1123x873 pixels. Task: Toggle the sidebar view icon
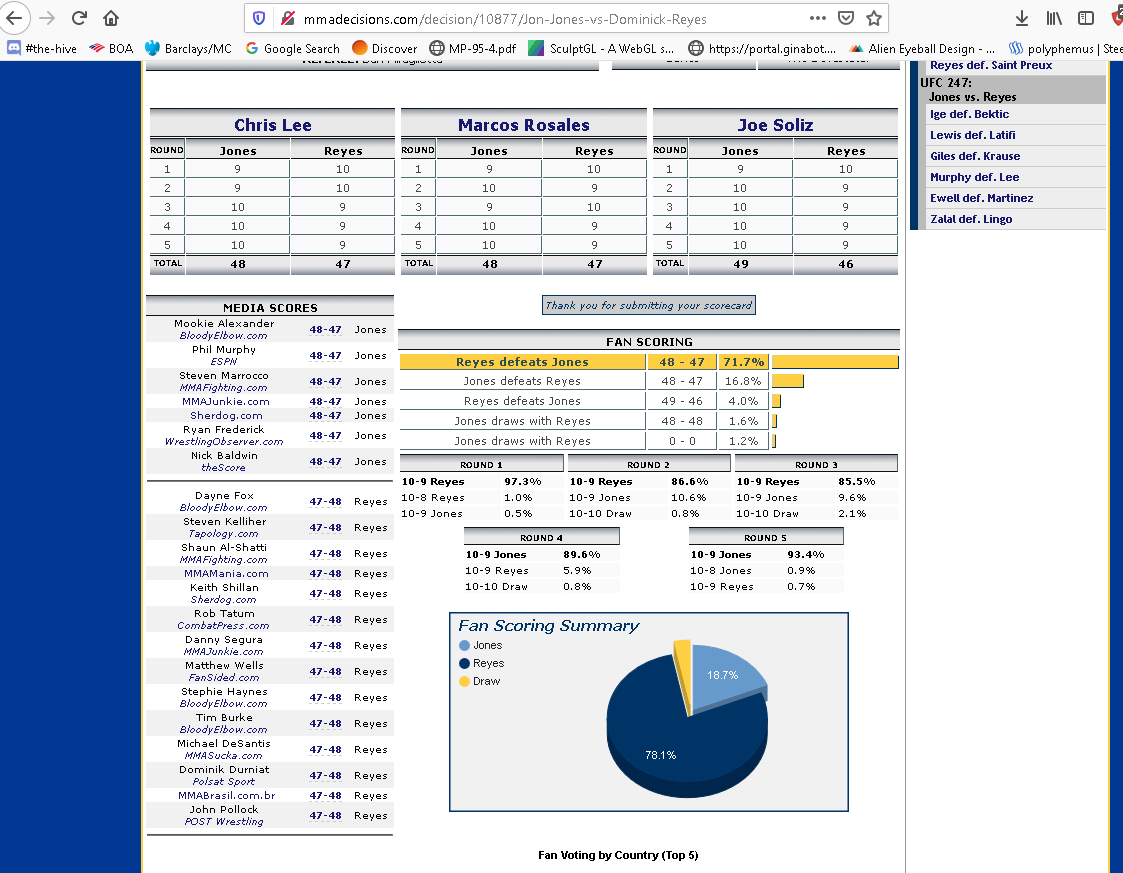1086,19
